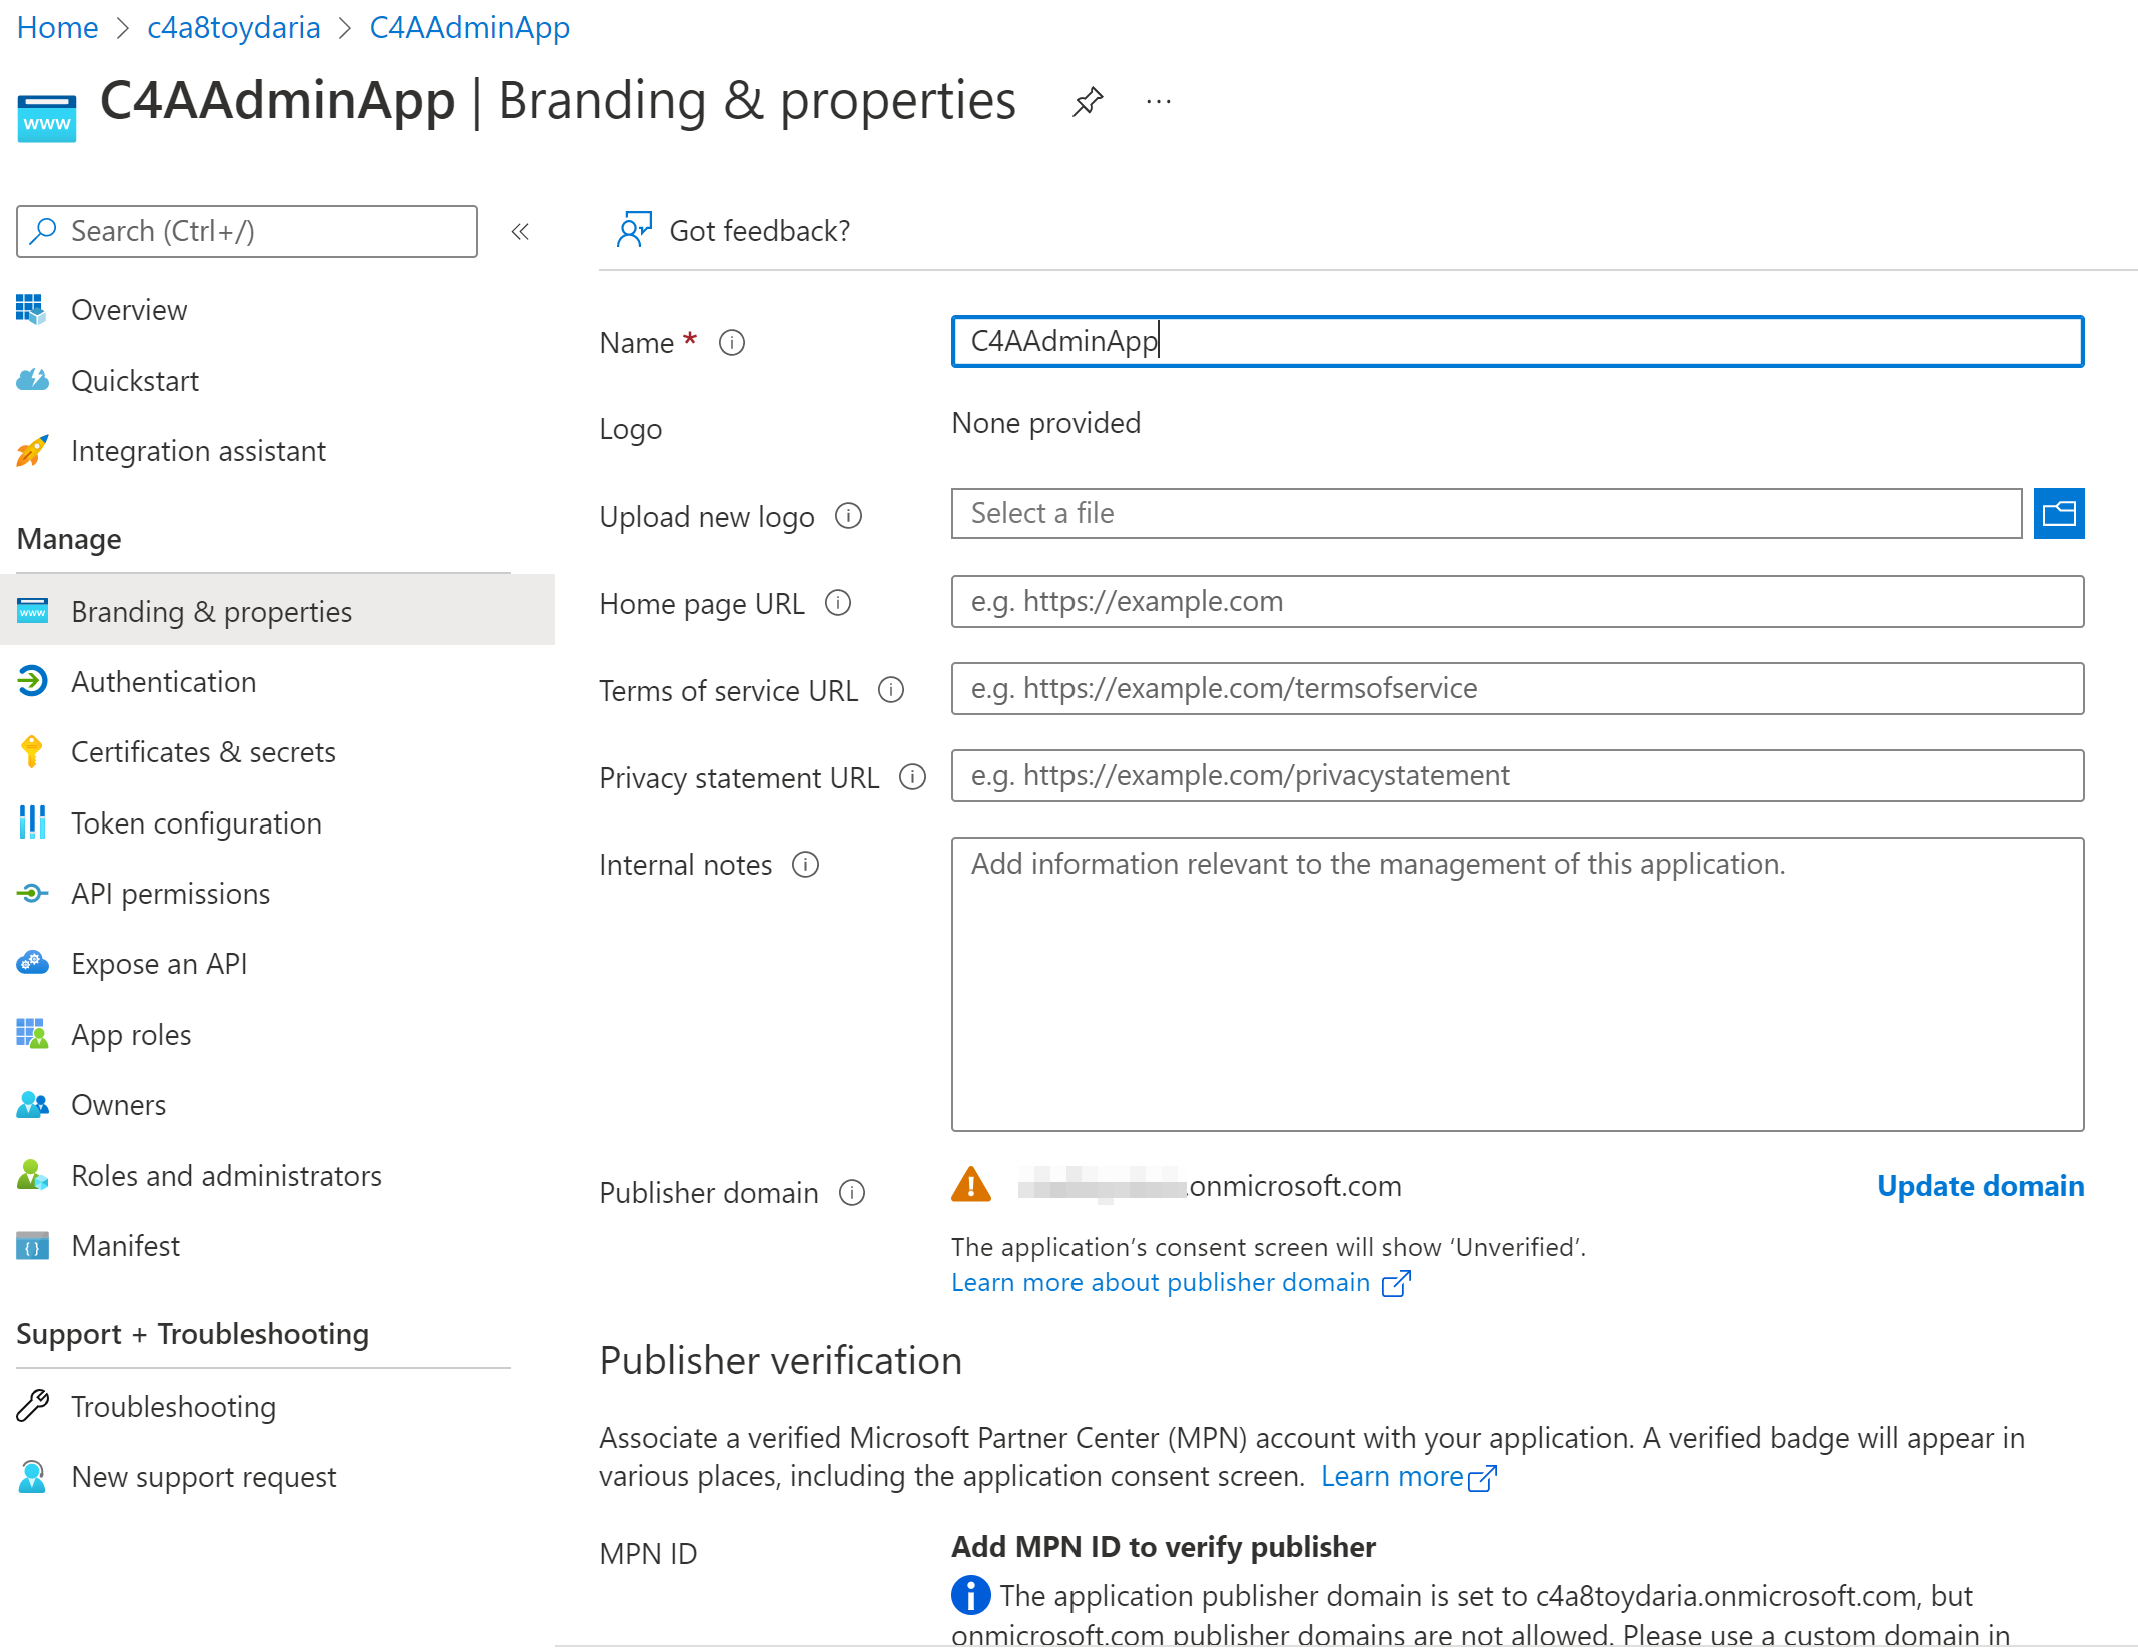Click the Expose an API cloud icon
This screenshot has height=1648, width=2138.
click(32, 963)
